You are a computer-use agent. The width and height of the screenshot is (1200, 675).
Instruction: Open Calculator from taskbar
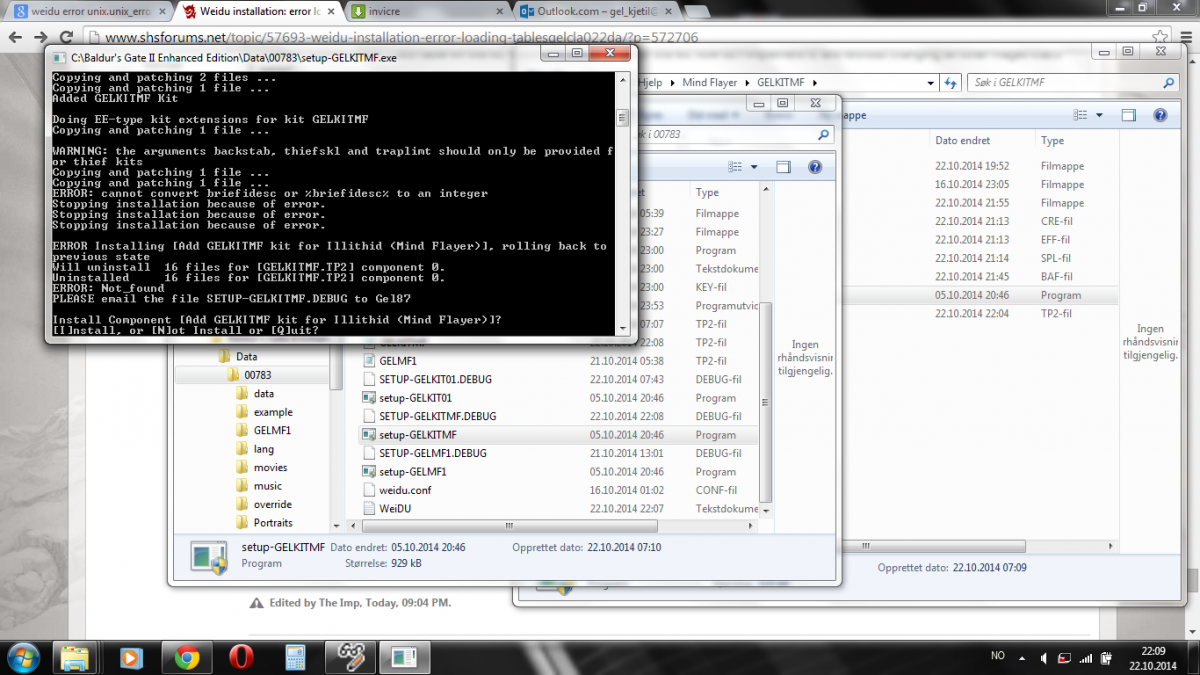coord(295,657)
